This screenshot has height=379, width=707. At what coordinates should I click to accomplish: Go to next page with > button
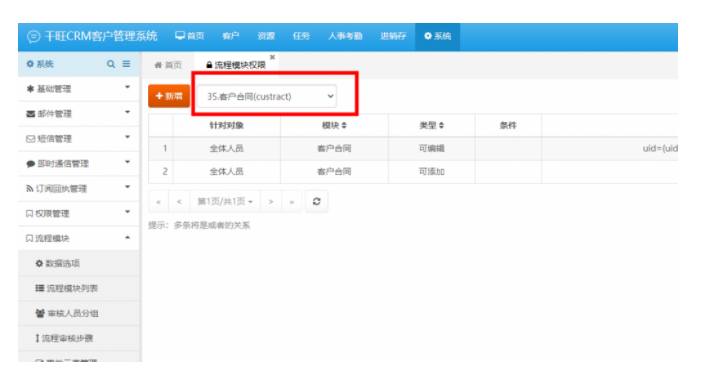coord(271,201)
